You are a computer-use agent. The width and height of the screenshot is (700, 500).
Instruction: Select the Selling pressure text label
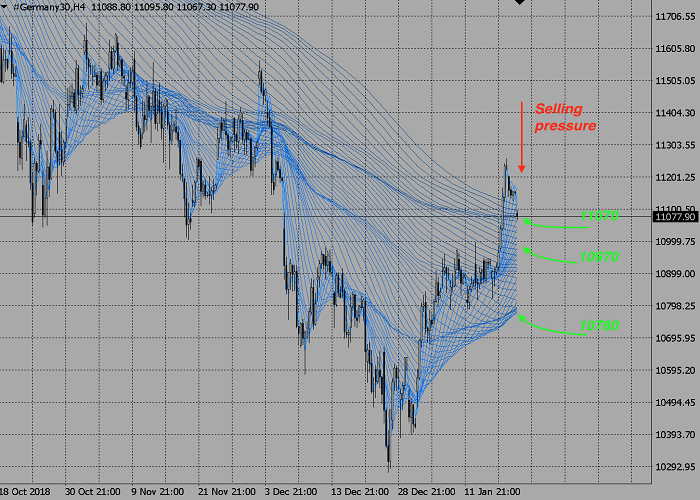(x=565, y=117)
